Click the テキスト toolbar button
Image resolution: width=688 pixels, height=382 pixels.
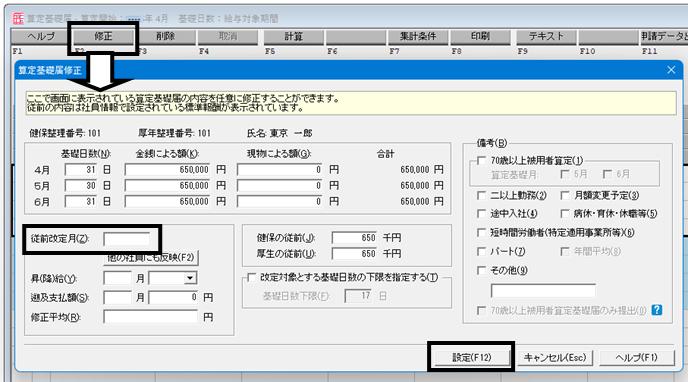(546, 37)
